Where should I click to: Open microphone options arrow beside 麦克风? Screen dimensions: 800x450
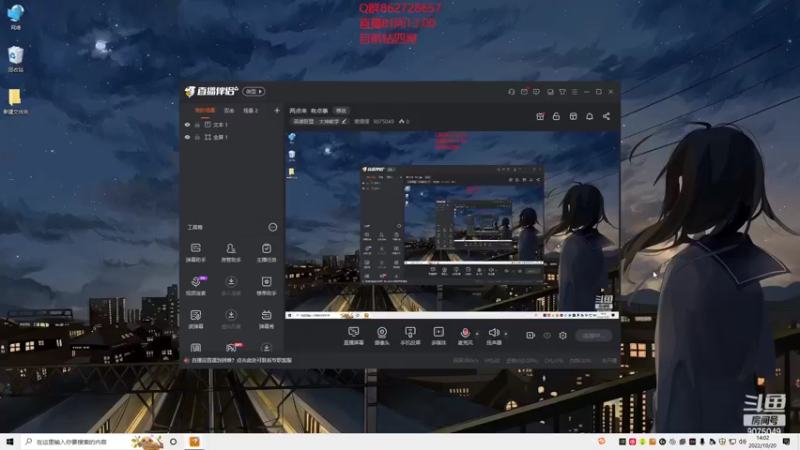(477, 334)
